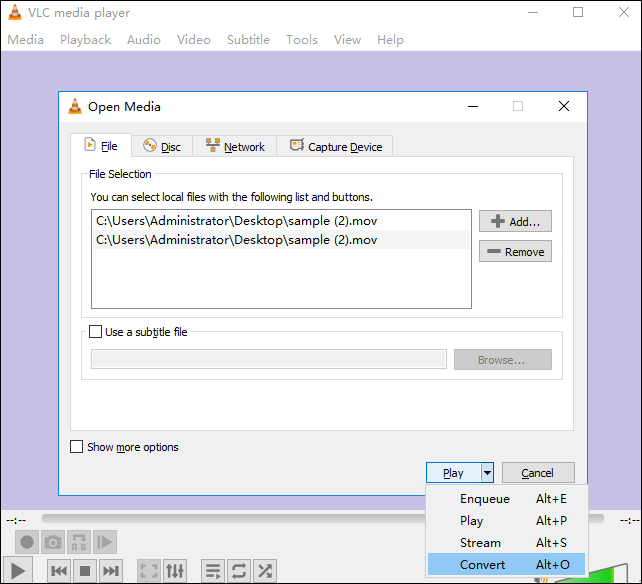
Task: Click the main Play button in playback controls
Action: pyautogui.click(x=16, y=571)
